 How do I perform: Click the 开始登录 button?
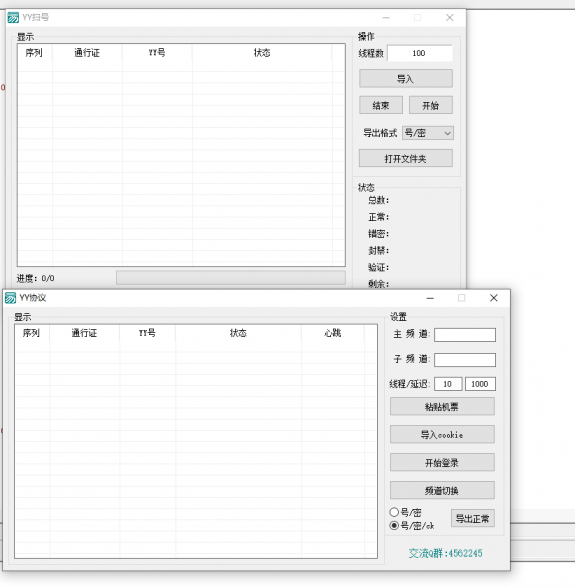pos(442,462)
